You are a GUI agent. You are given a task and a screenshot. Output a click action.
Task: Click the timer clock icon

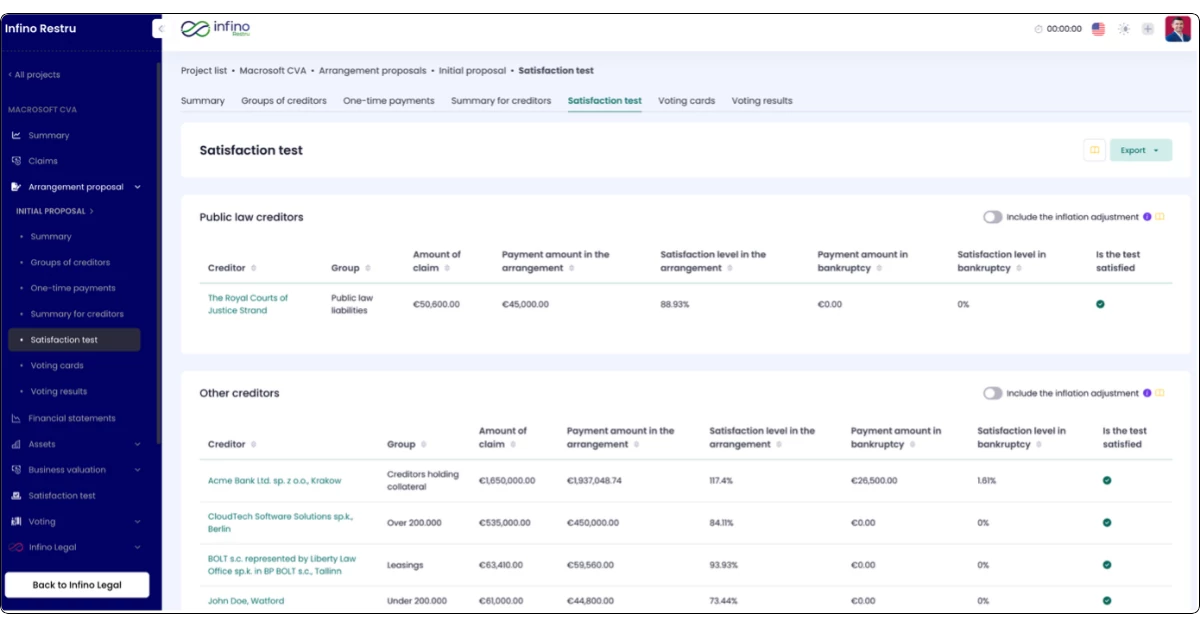[1038, 29]
